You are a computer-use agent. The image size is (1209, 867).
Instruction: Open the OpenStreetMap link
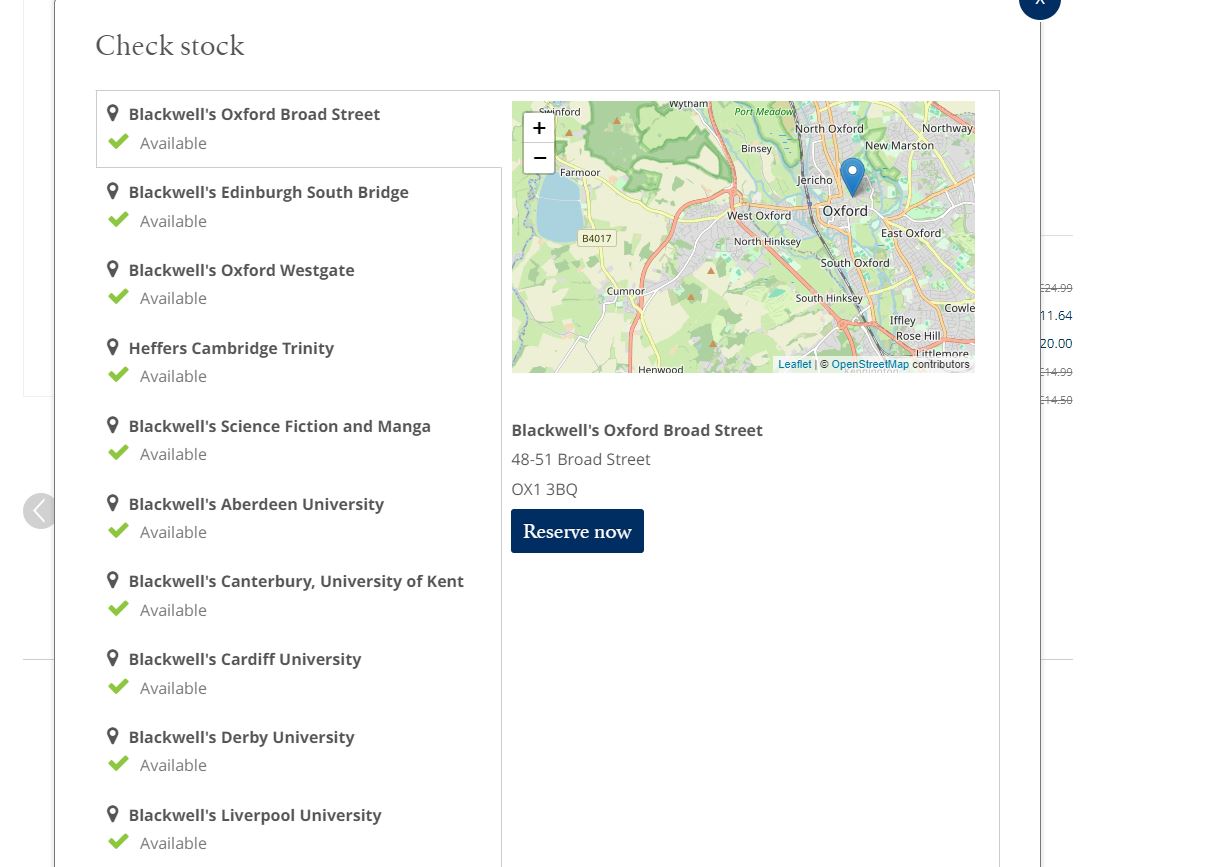(x=870, y=364)
